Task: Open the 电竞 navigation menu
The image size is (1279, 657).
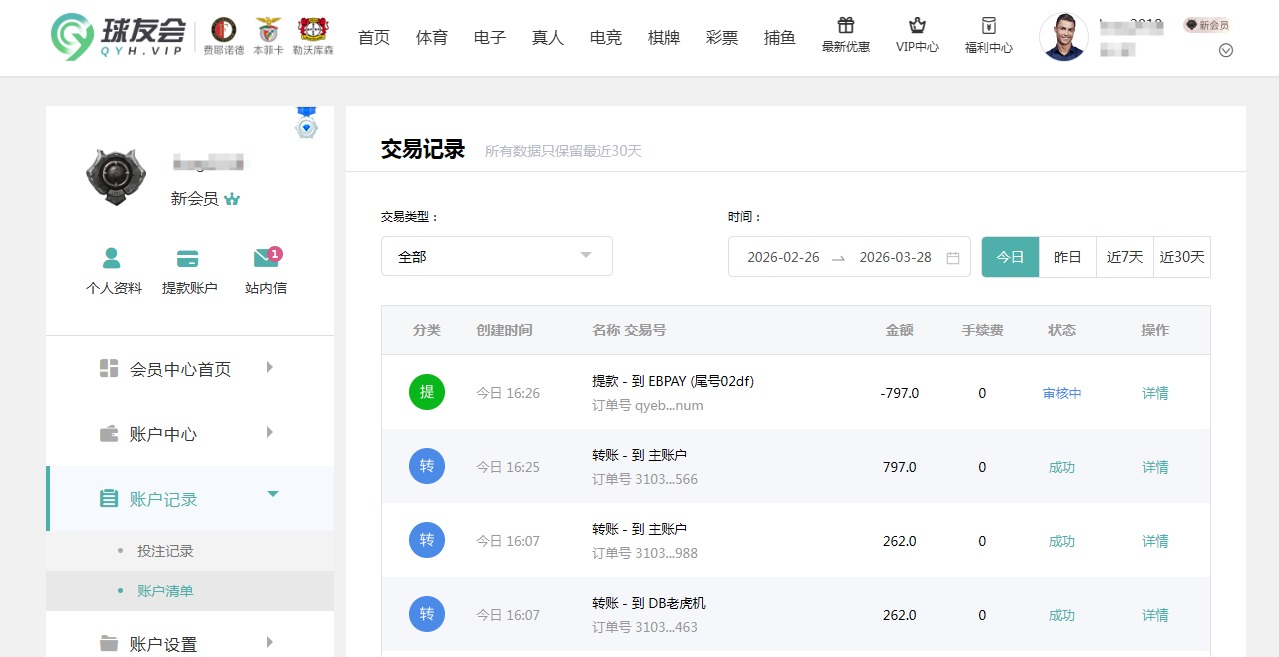Action: (605, 37)
